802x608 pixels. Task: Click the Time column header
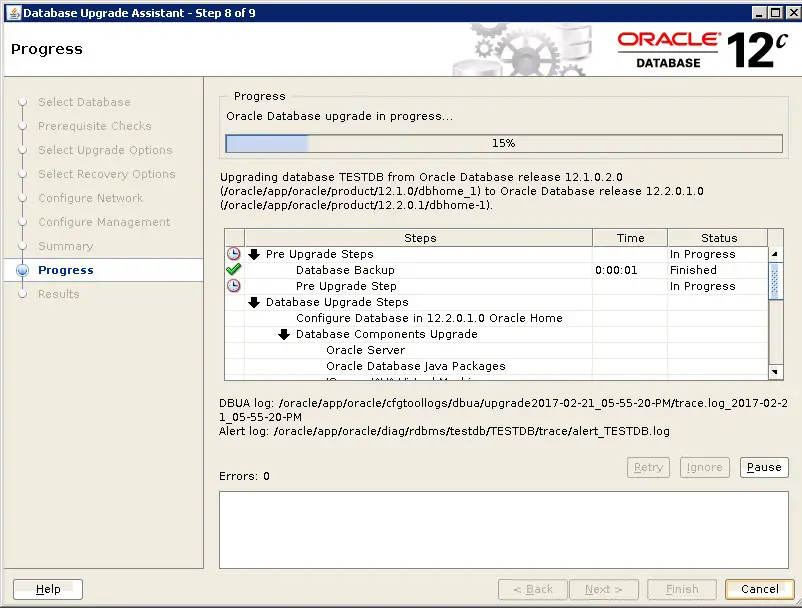pyautogui.click(x=630, y=238)
